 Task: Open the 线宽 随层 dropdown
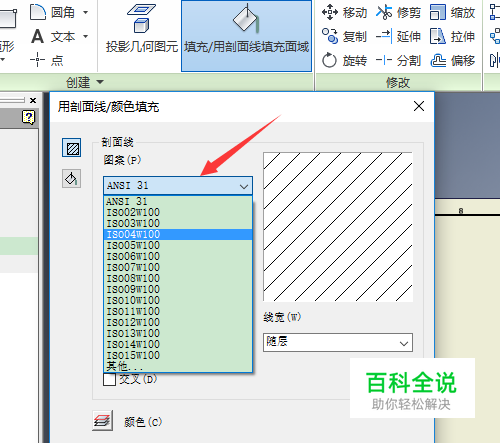click(338, 342)
